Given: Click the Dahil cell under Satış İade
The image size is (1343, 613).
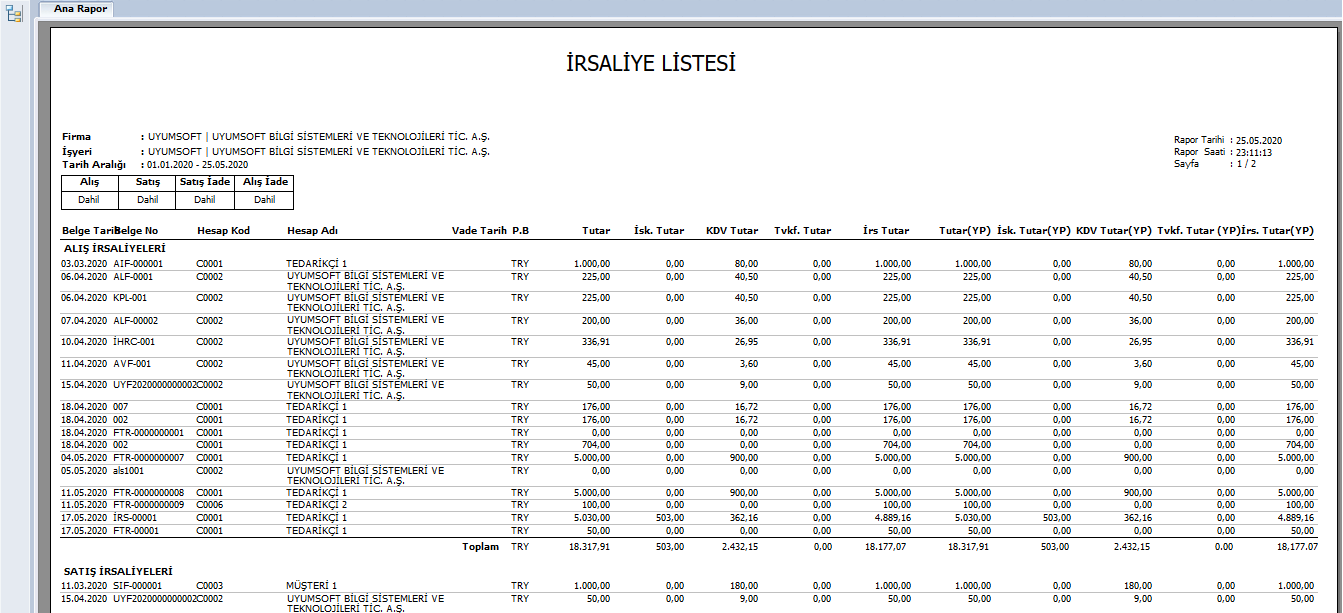Looking at the screenshot, I should coord(203,199).
